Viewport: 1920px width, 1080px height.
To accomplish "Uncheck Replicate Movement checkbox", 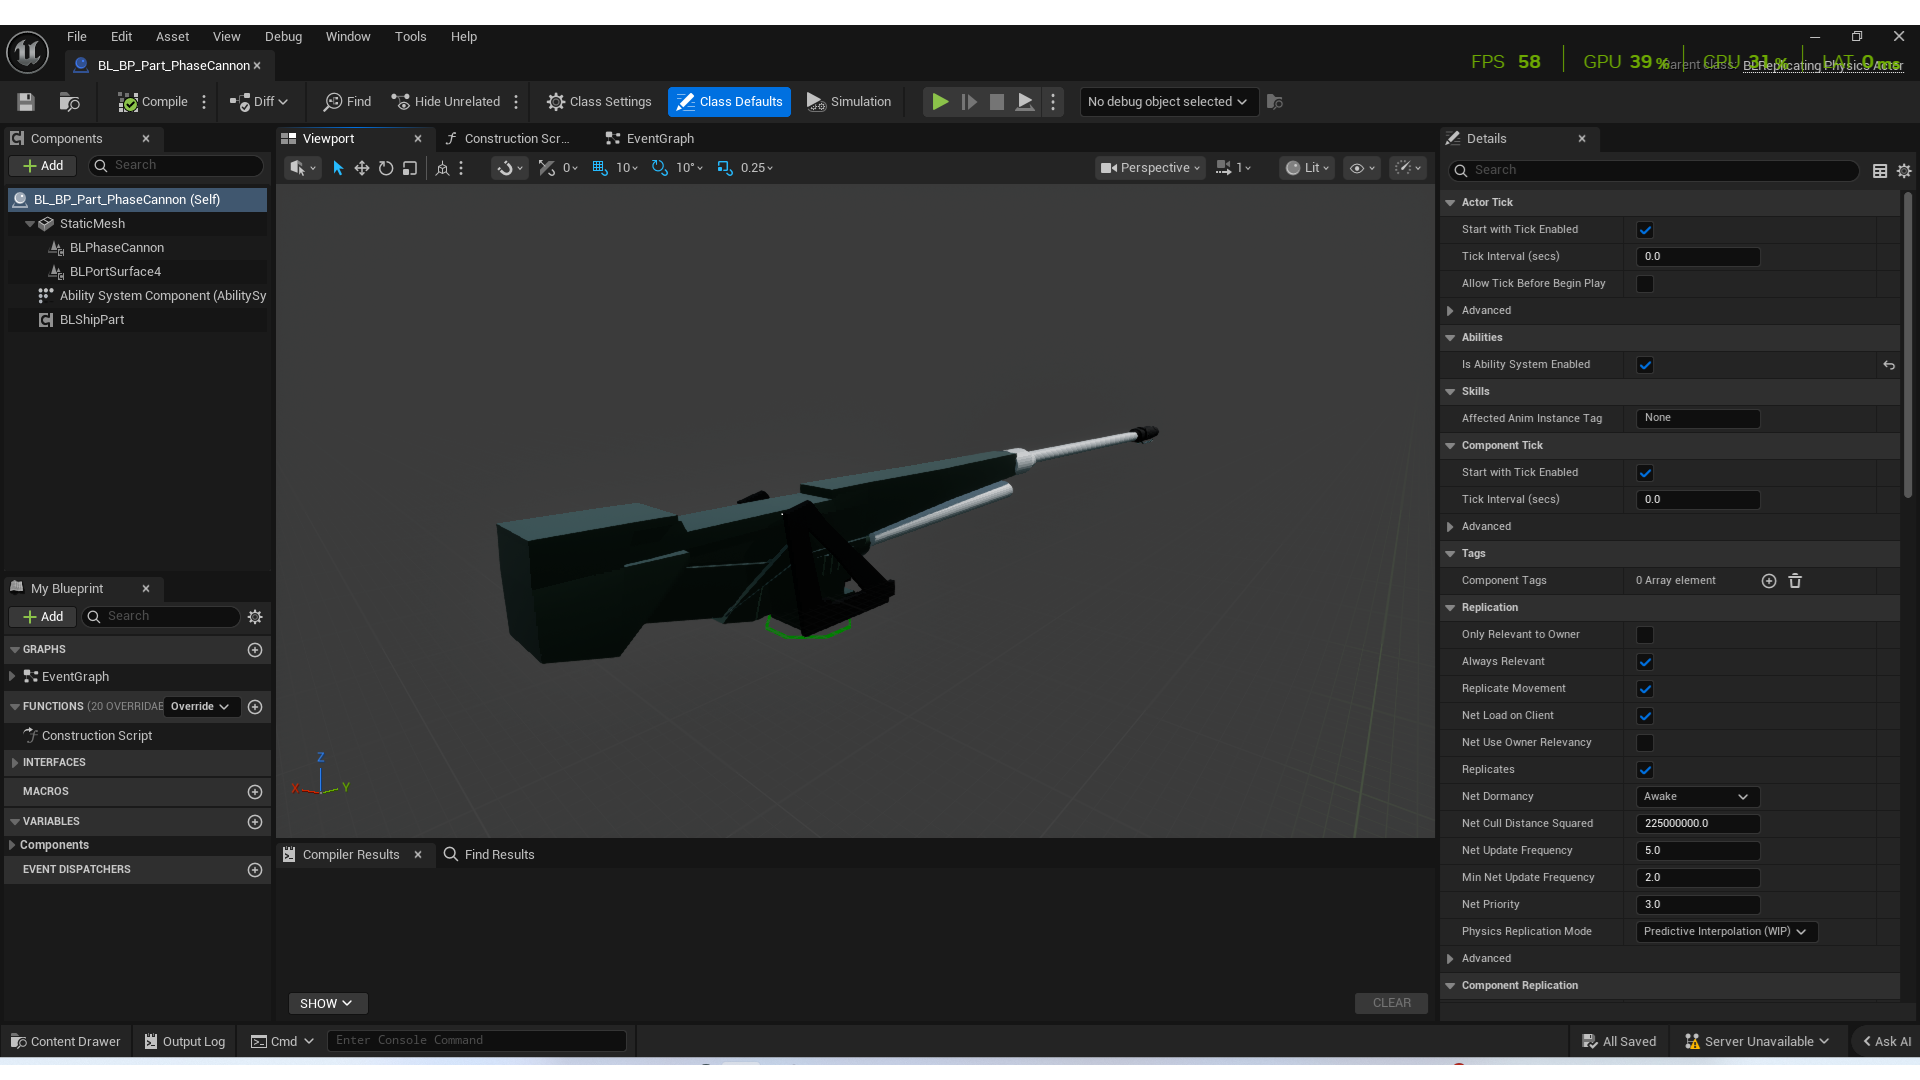I will point(1645,689).
